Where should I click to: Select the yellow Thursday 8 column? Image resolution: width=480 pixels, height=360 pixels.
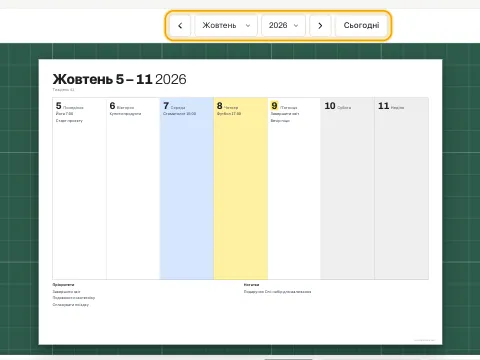240,188
